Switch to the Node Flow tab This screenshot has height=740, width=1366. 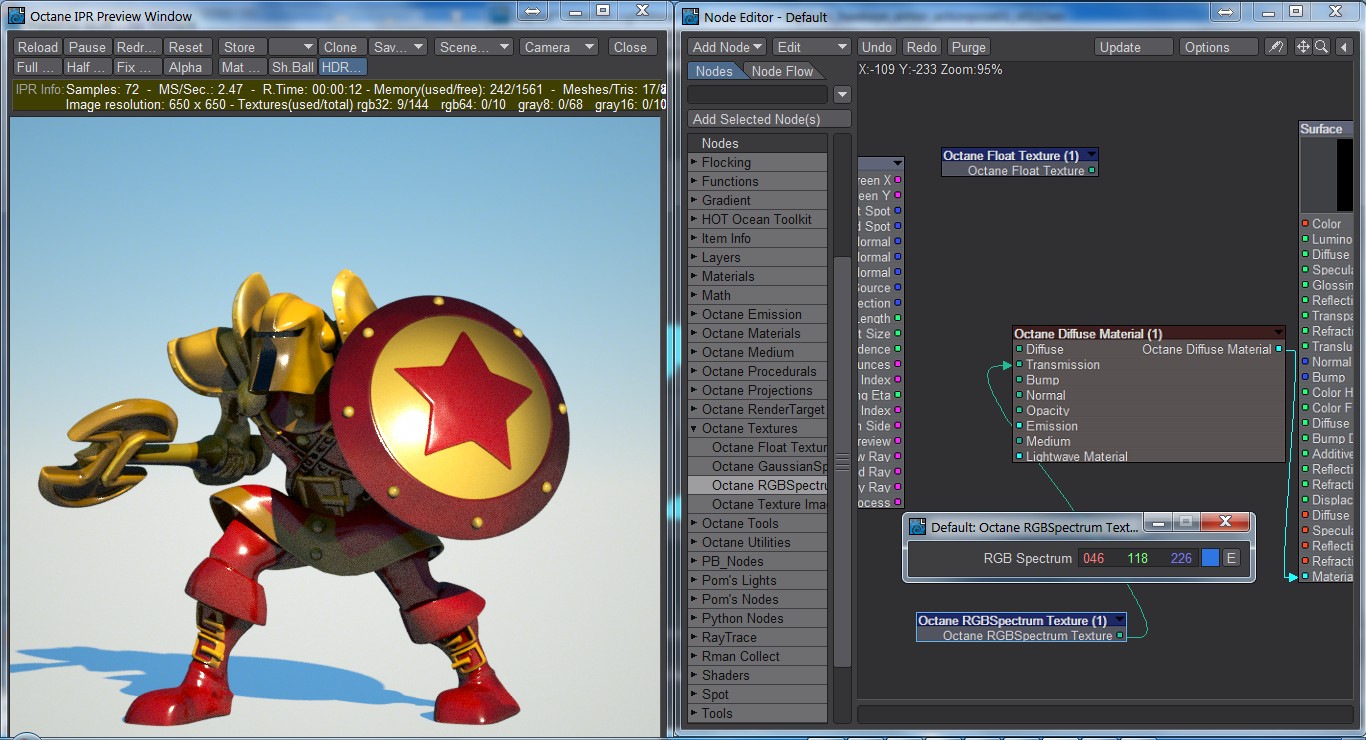click(x=784, y=71)
